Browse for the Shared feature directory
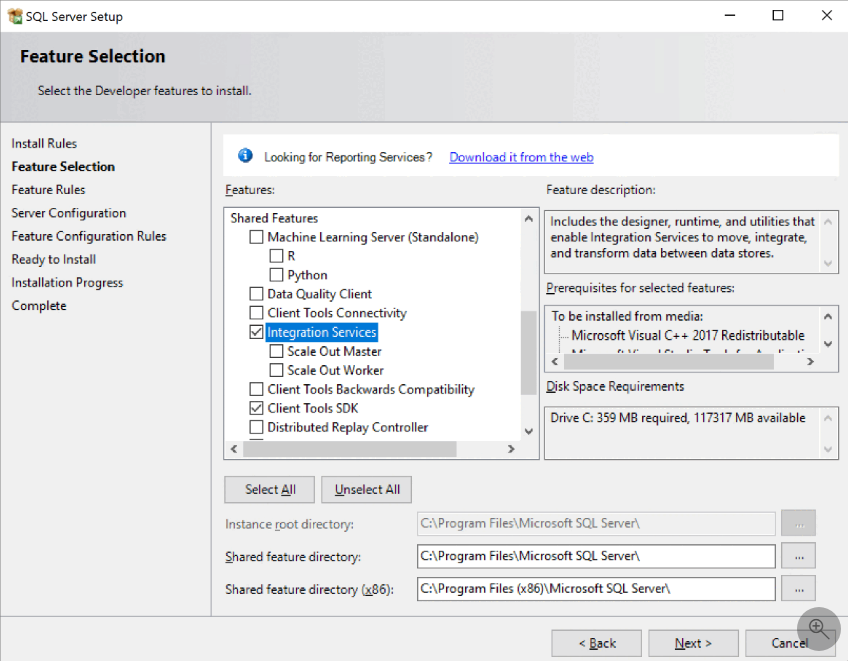 click(799, 556)
